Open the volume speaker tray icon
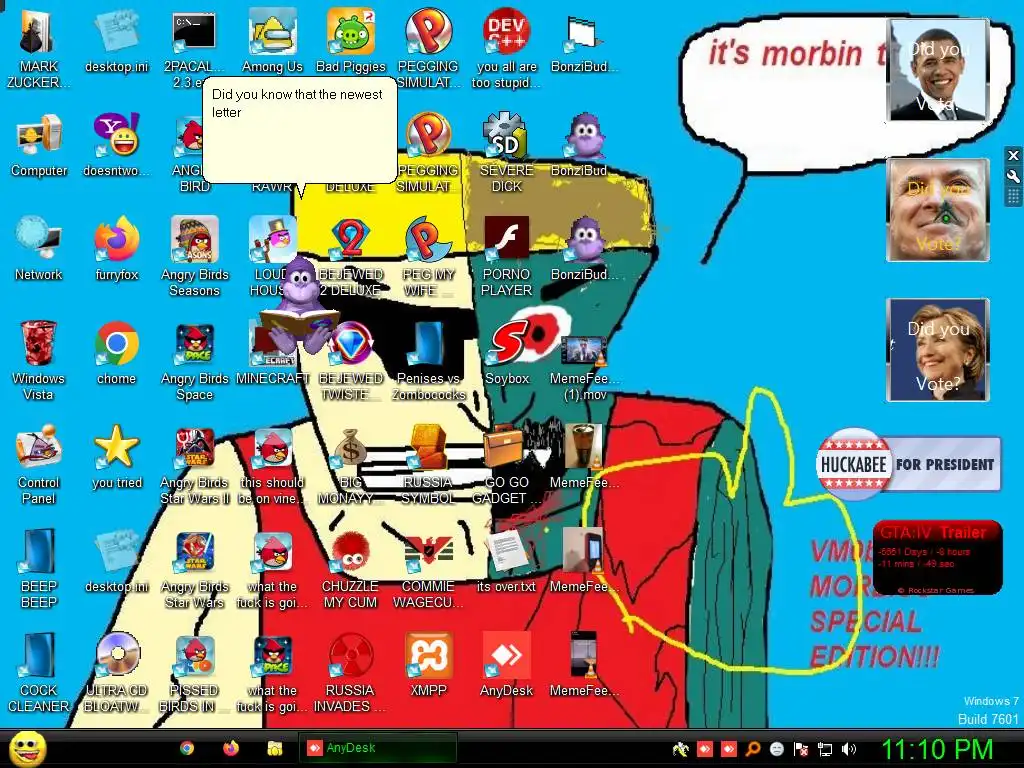Viewport: 1024px width, 768px height. tap(848, 749)
